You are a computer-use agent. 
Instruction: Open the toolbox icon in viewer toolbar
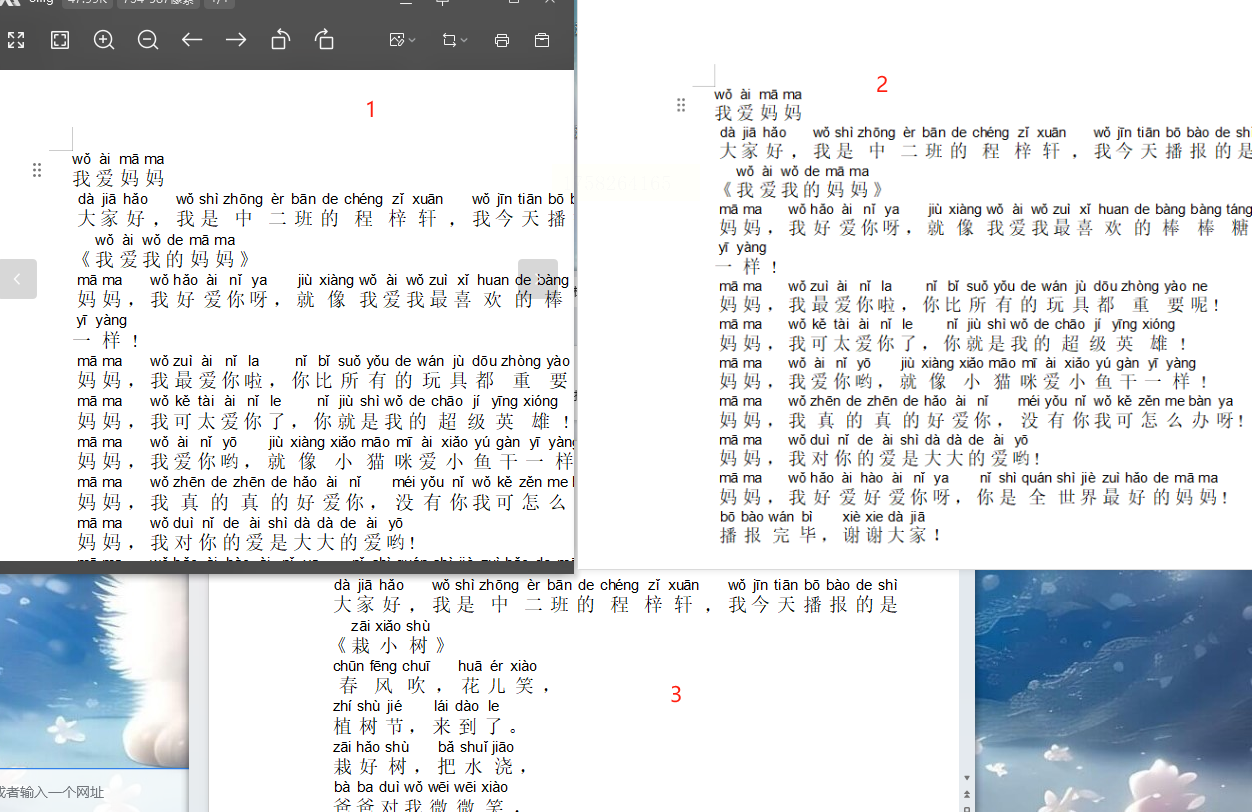click(542, 40)
